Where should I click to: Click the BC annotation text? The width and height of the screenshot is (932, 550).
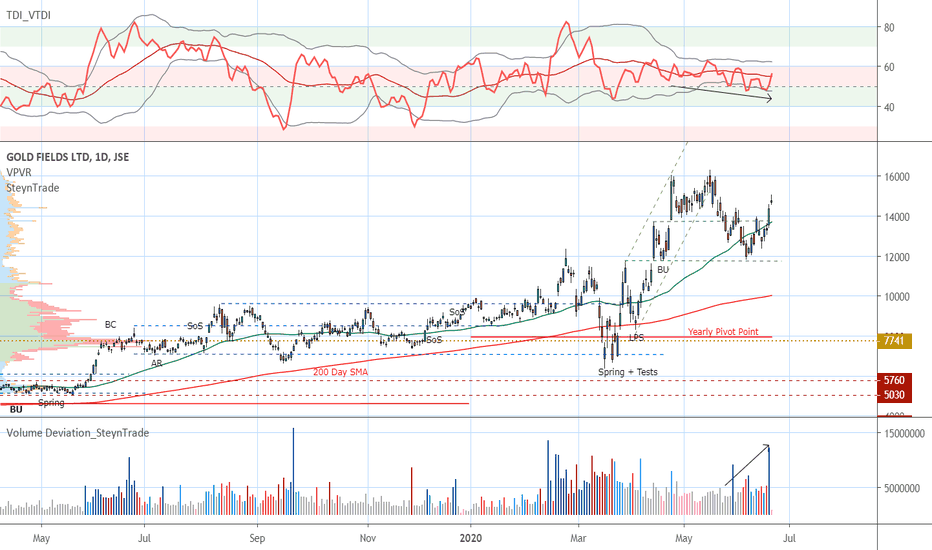111,325
